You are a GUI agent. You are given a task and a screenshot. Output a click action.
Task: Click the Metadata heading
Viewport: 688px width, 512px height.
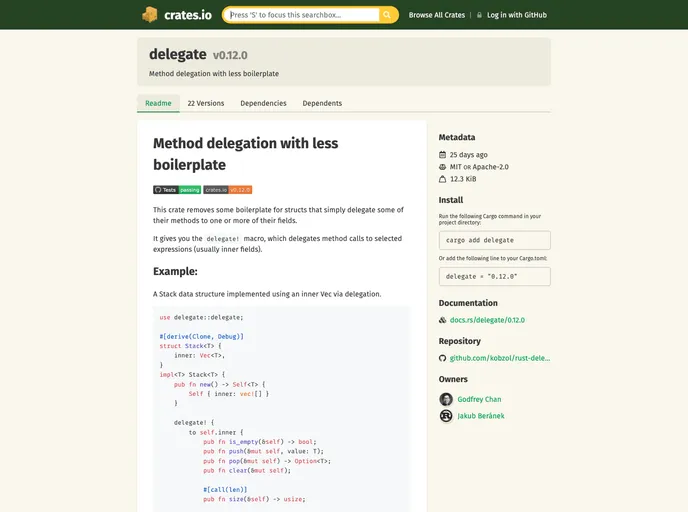coord(457,137)
